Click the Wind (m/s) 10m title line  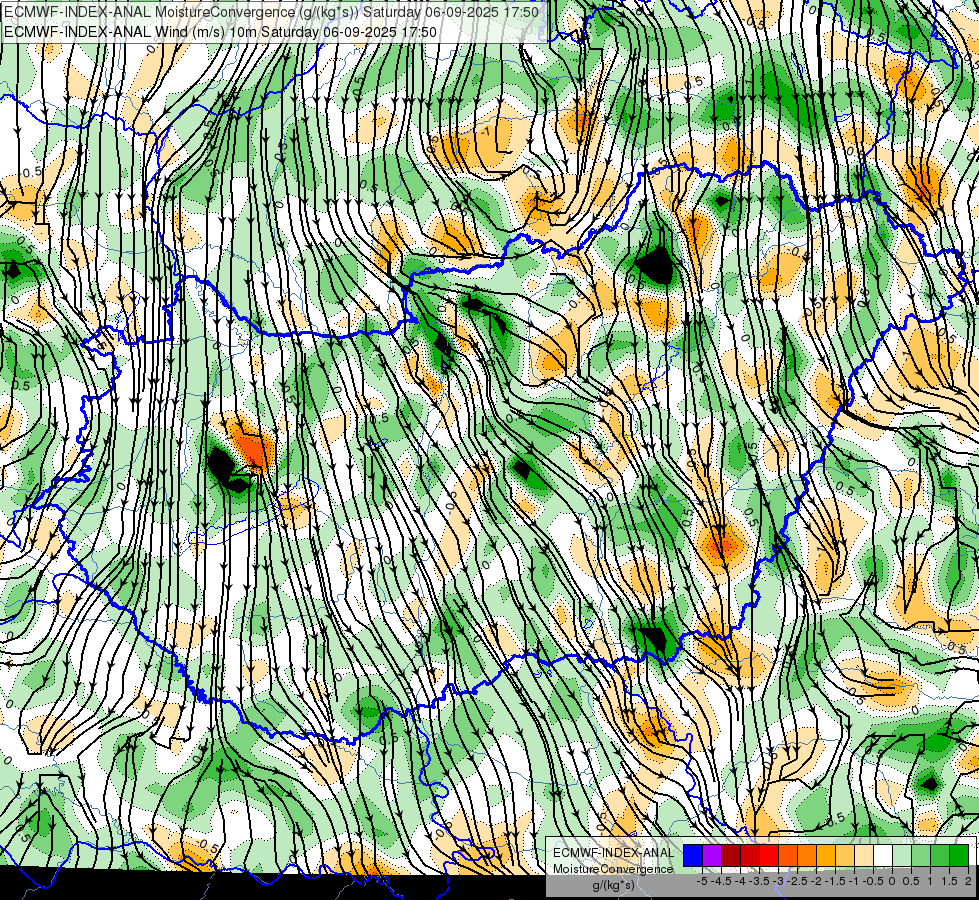tap(220, 31)
